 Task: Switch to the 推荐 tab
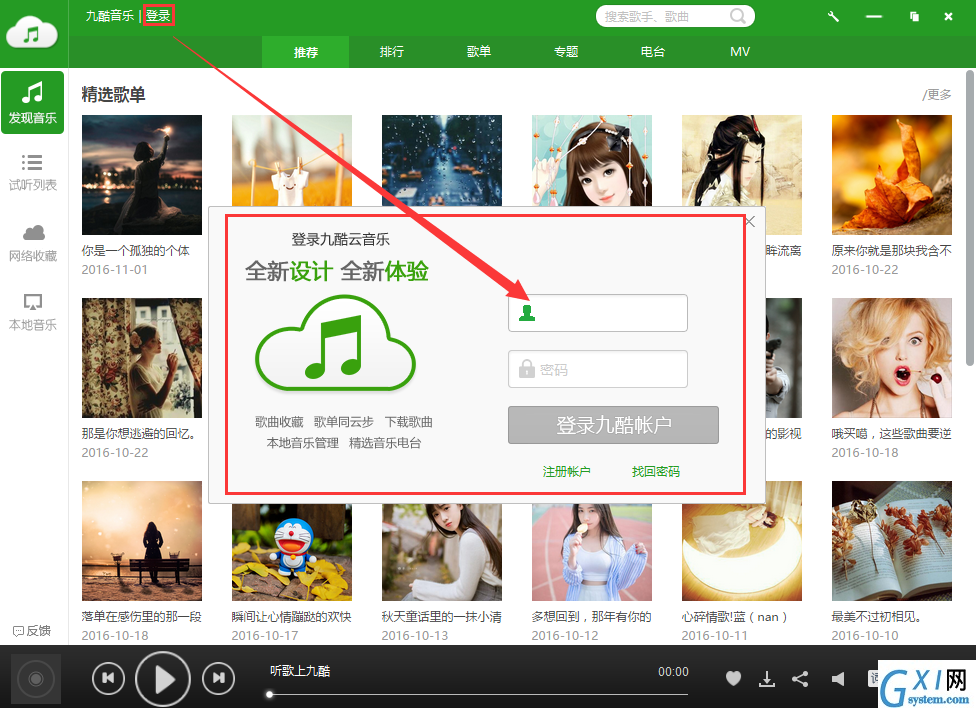306,52
